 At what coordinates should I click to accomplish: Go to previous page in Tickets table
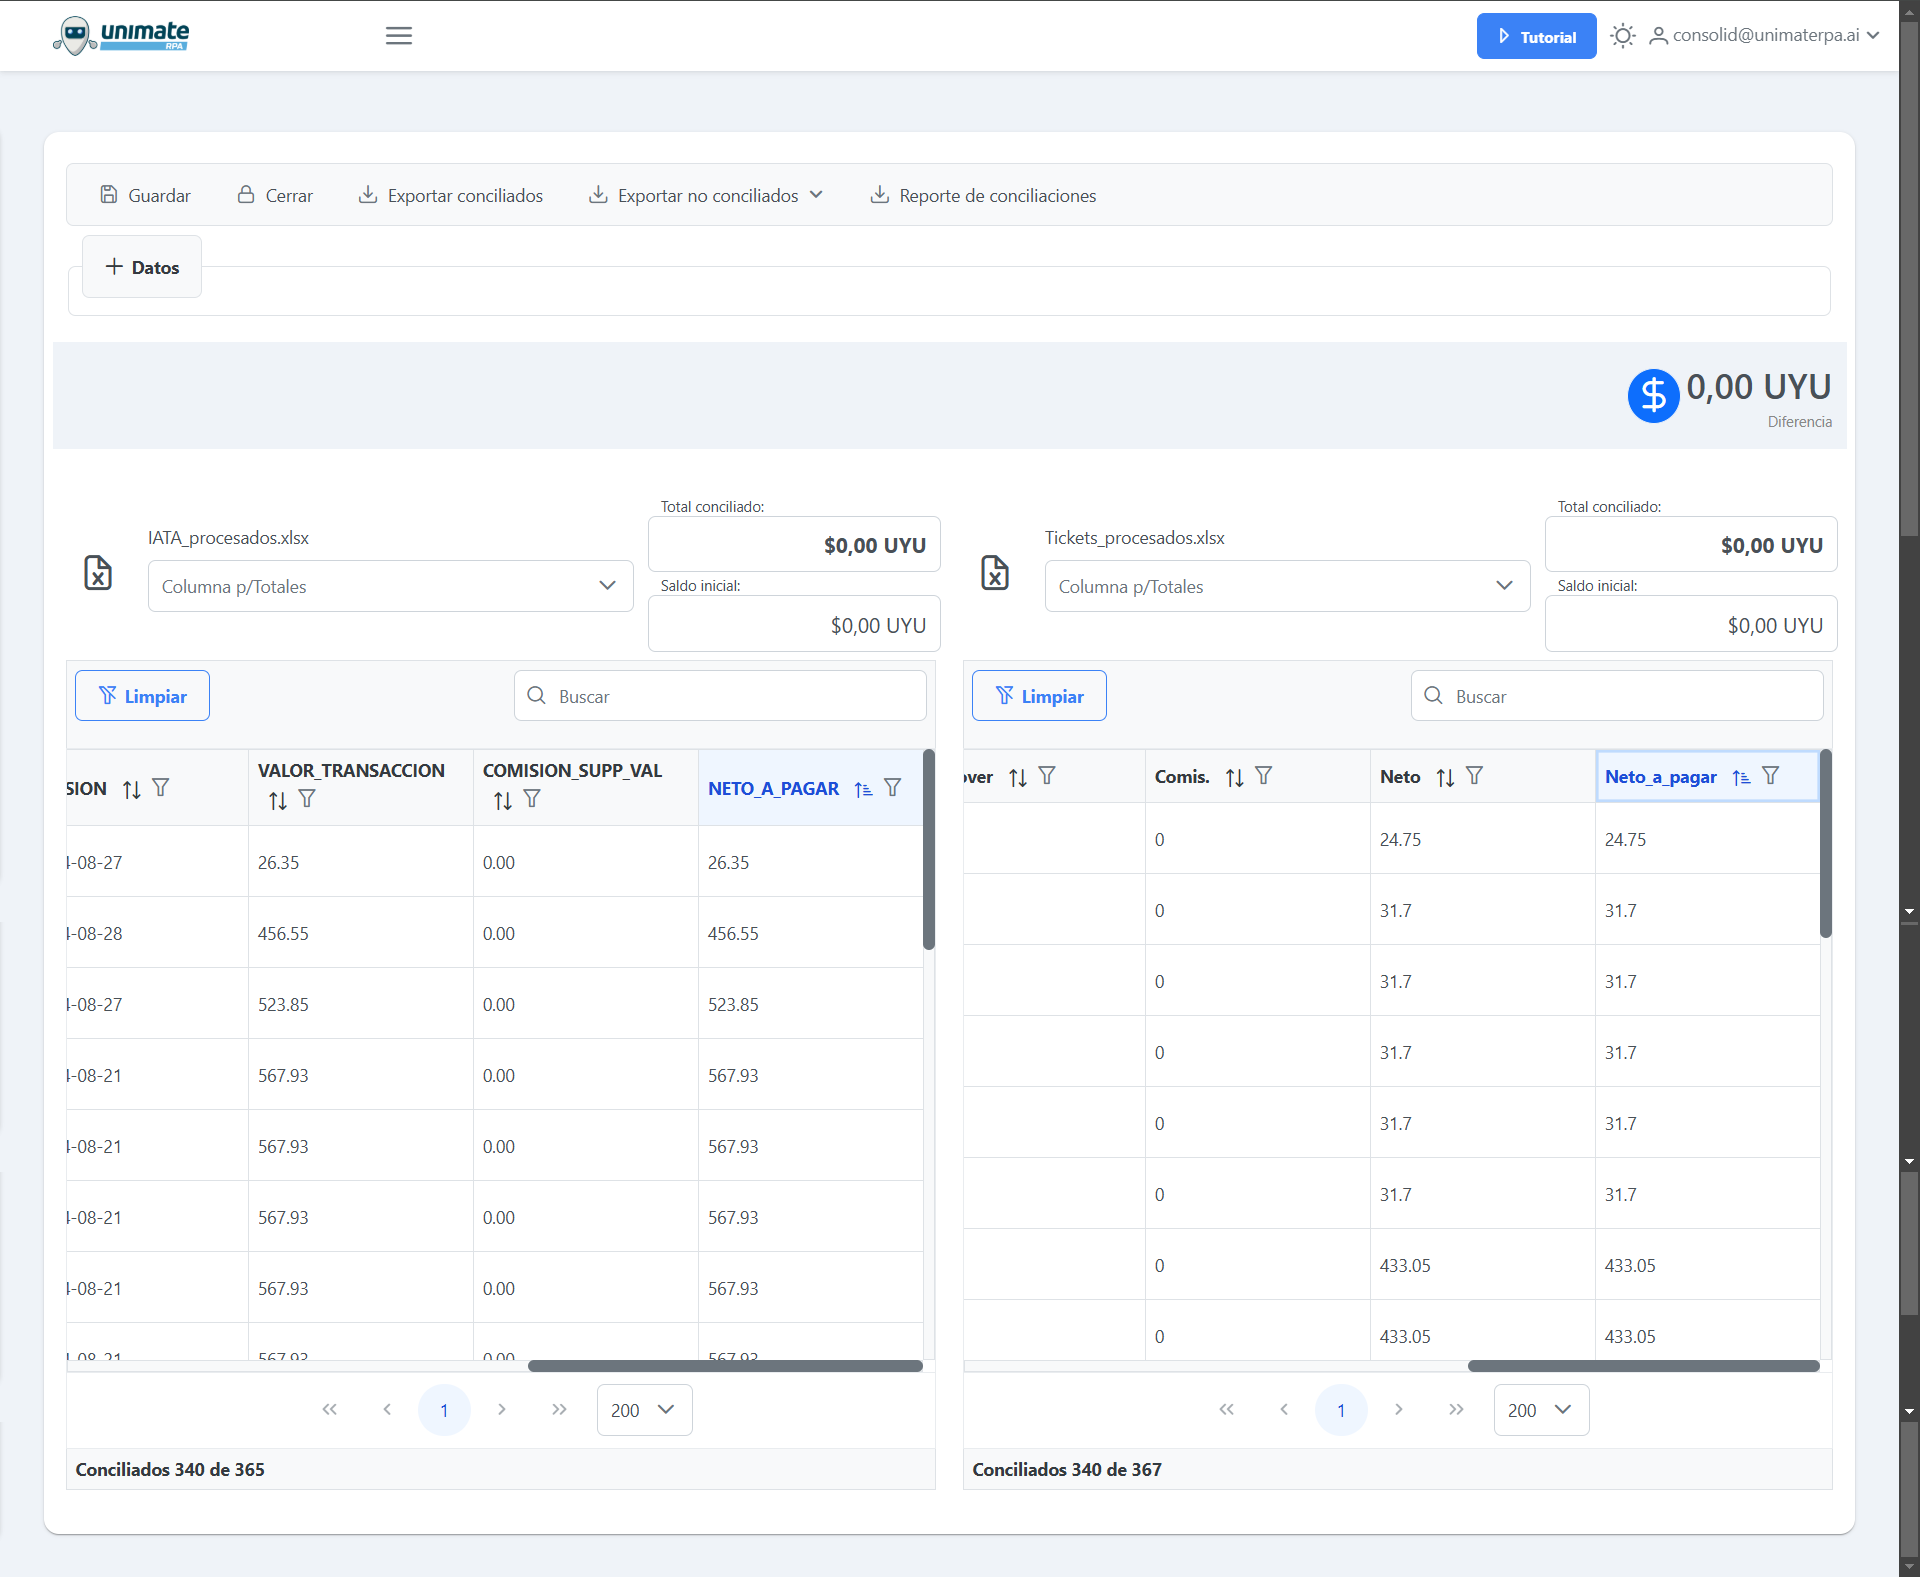click(x=1284, y=1410)
